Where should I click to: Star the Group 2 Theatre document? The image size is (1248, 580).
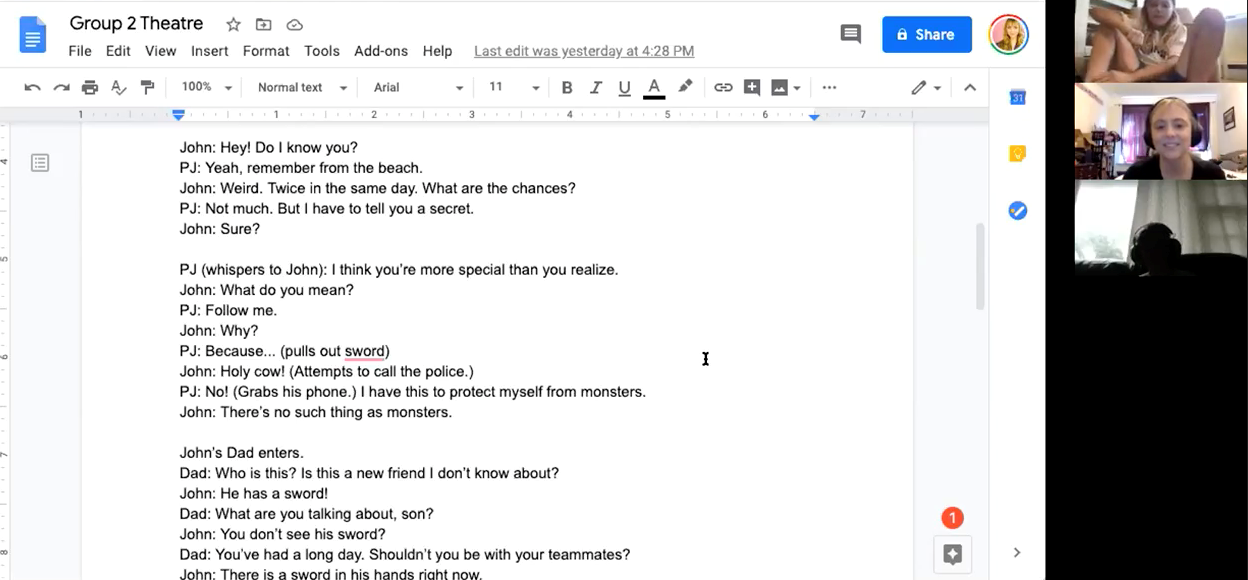point(233,24)
